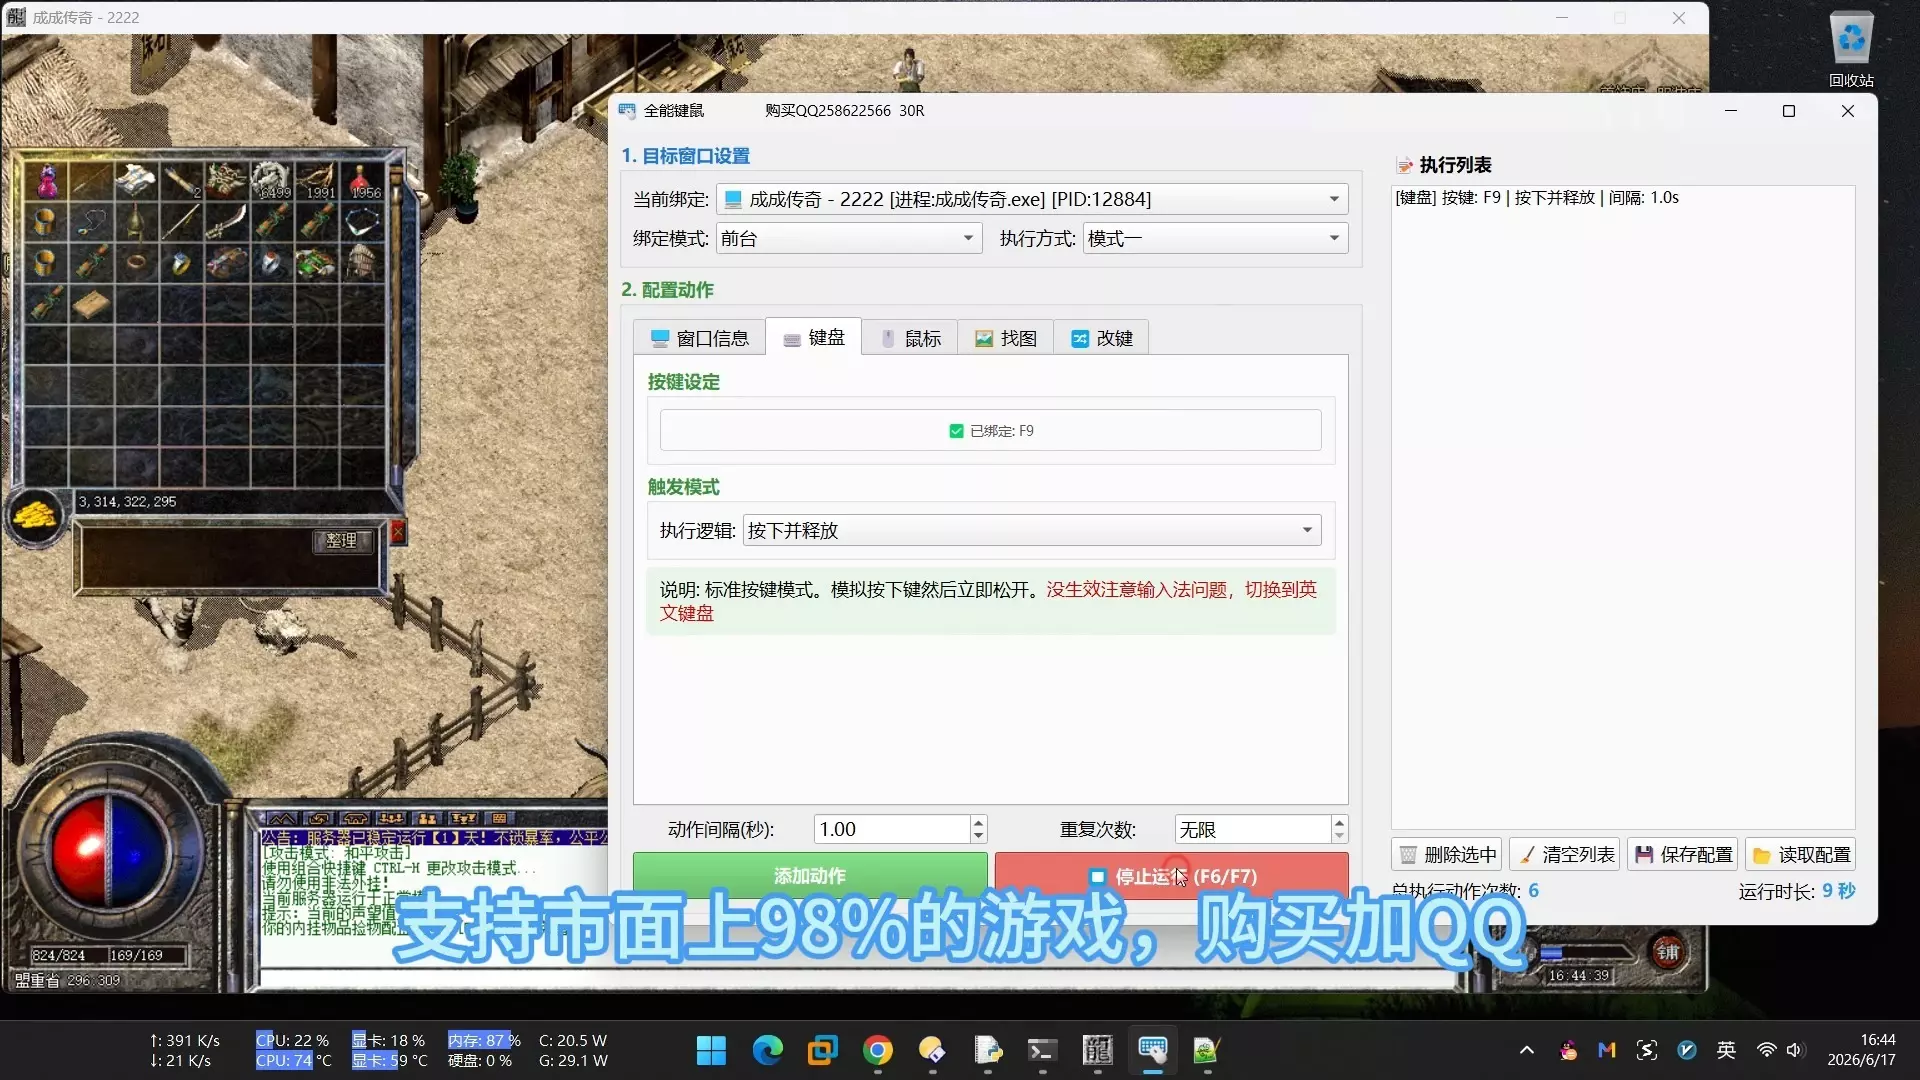Screen dimensions: 1920x1080
Task: Open the volume control in the tray
Action: click(1795, 1050)
